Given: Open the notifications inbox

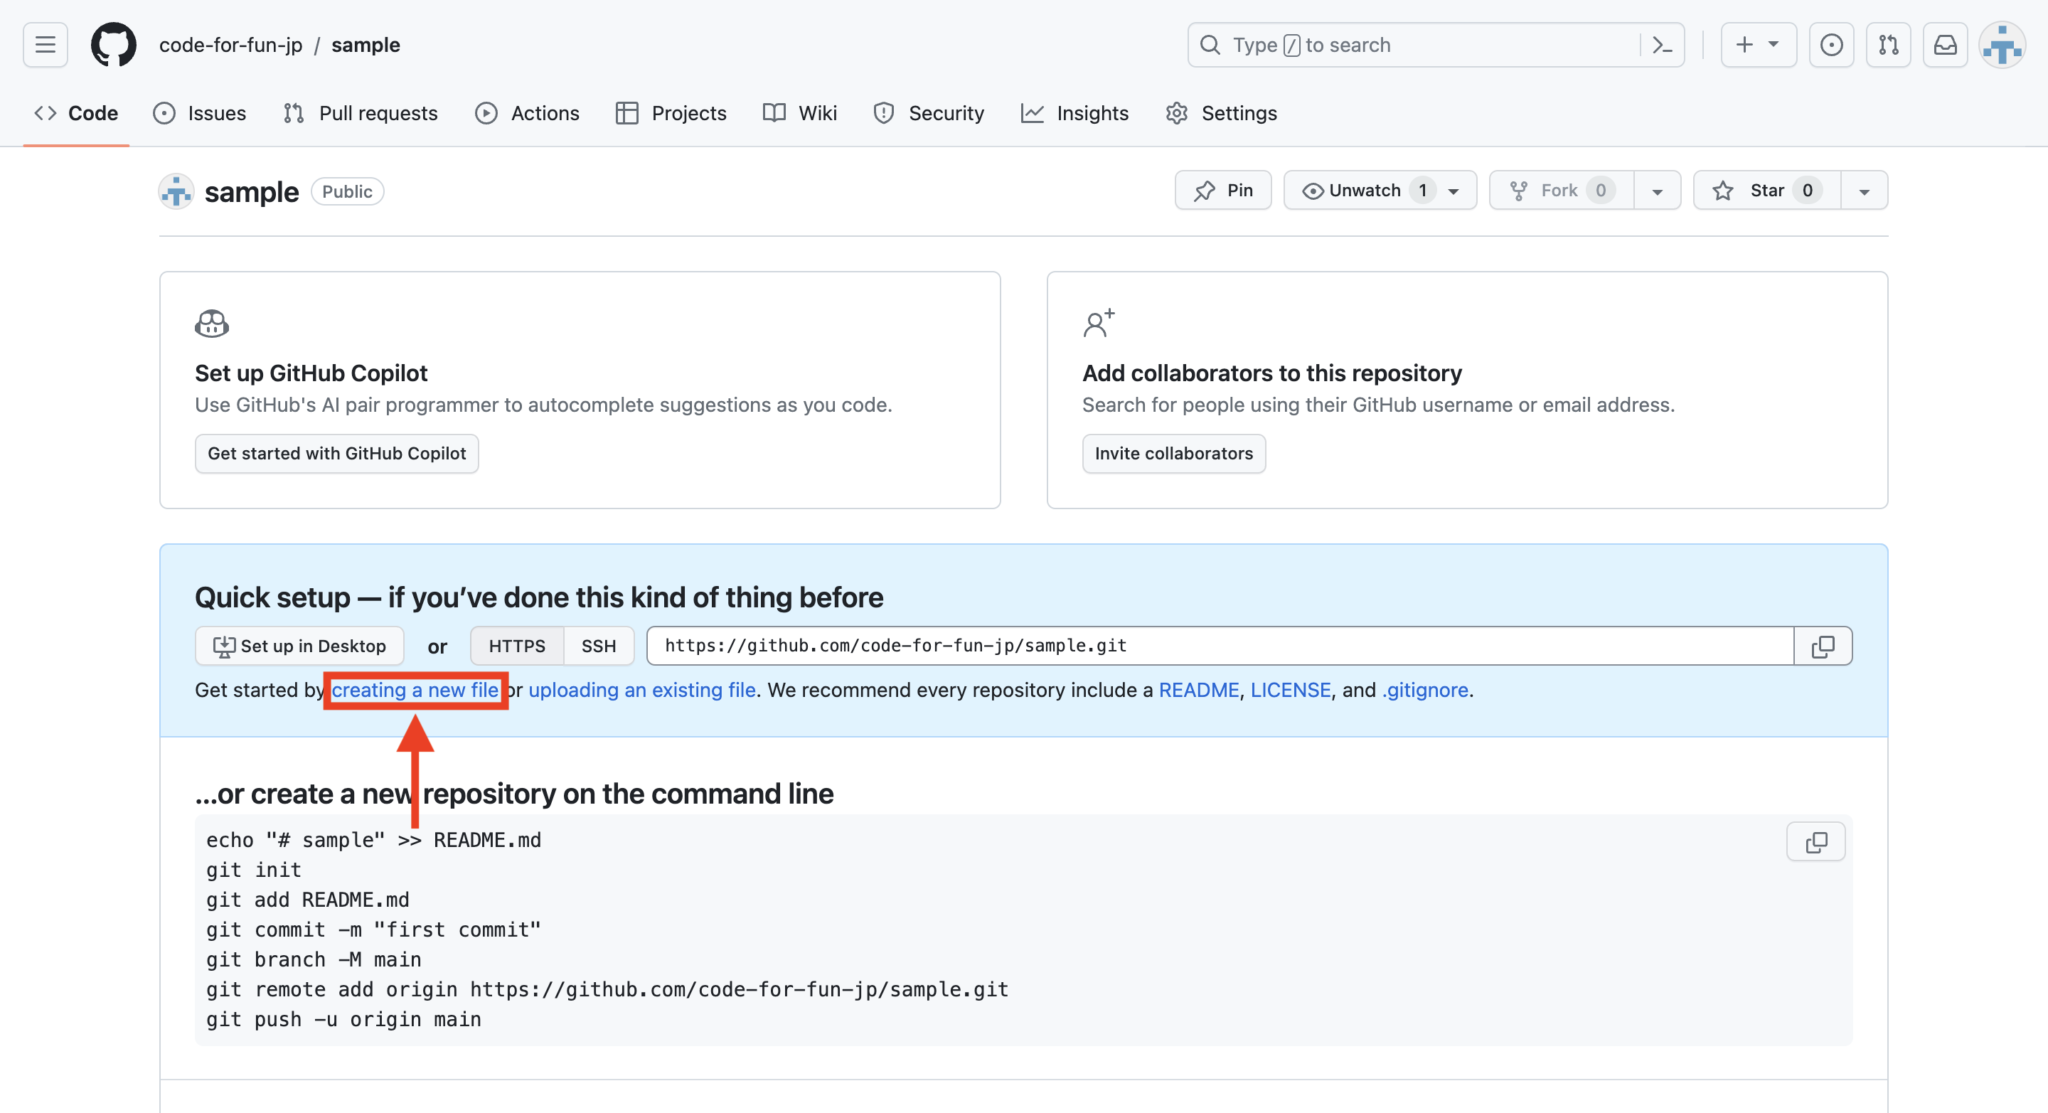Looking at the screenshot, I should pyautogui.click(x=1945, y=44).
